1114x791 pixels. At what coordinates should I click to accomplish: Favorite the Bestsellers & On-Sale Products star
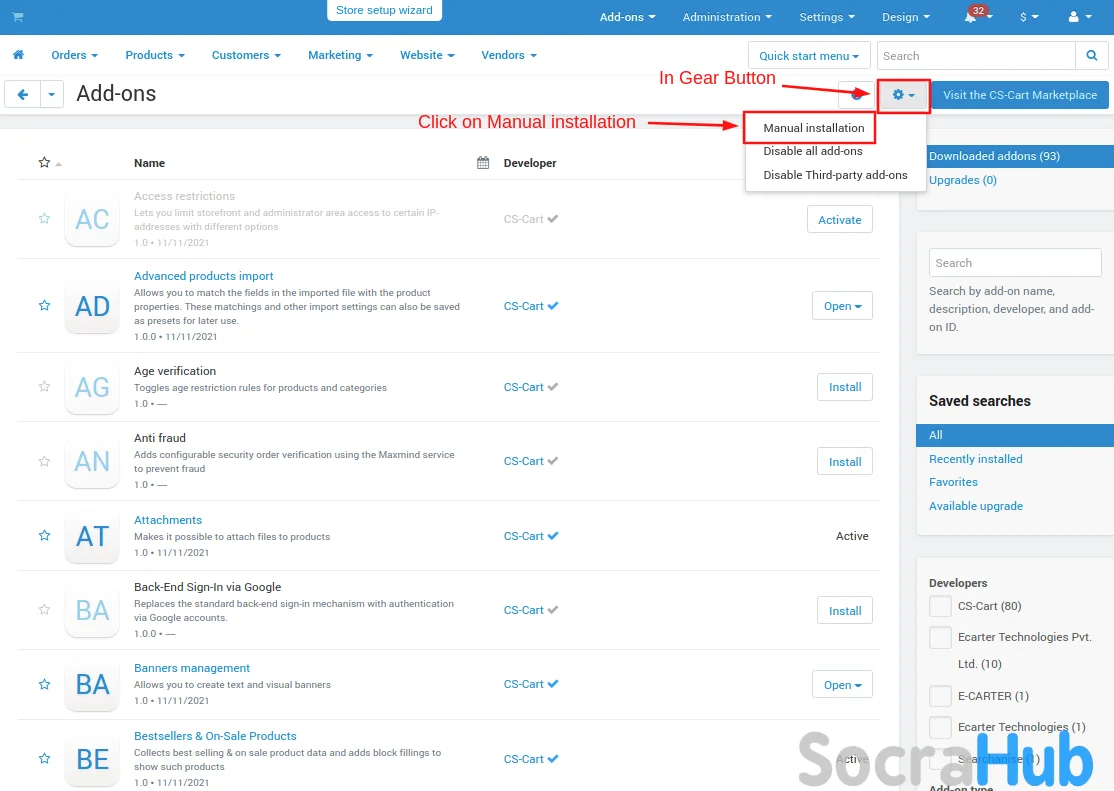click(x=44, y=758)
